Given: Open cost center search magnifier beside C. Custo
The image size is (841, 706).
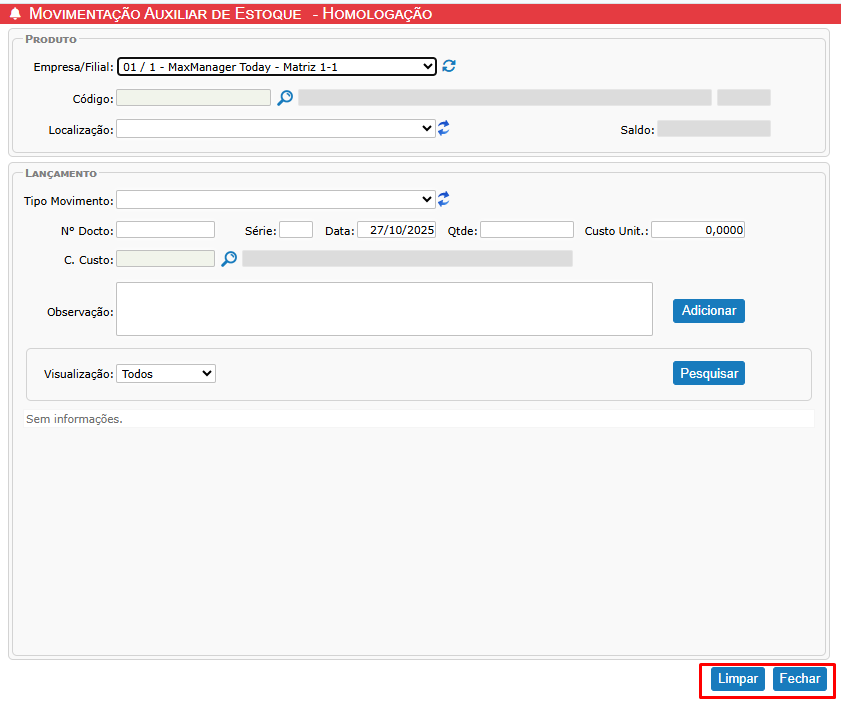Looking at the screenshot, I should [x=229, y=259].
